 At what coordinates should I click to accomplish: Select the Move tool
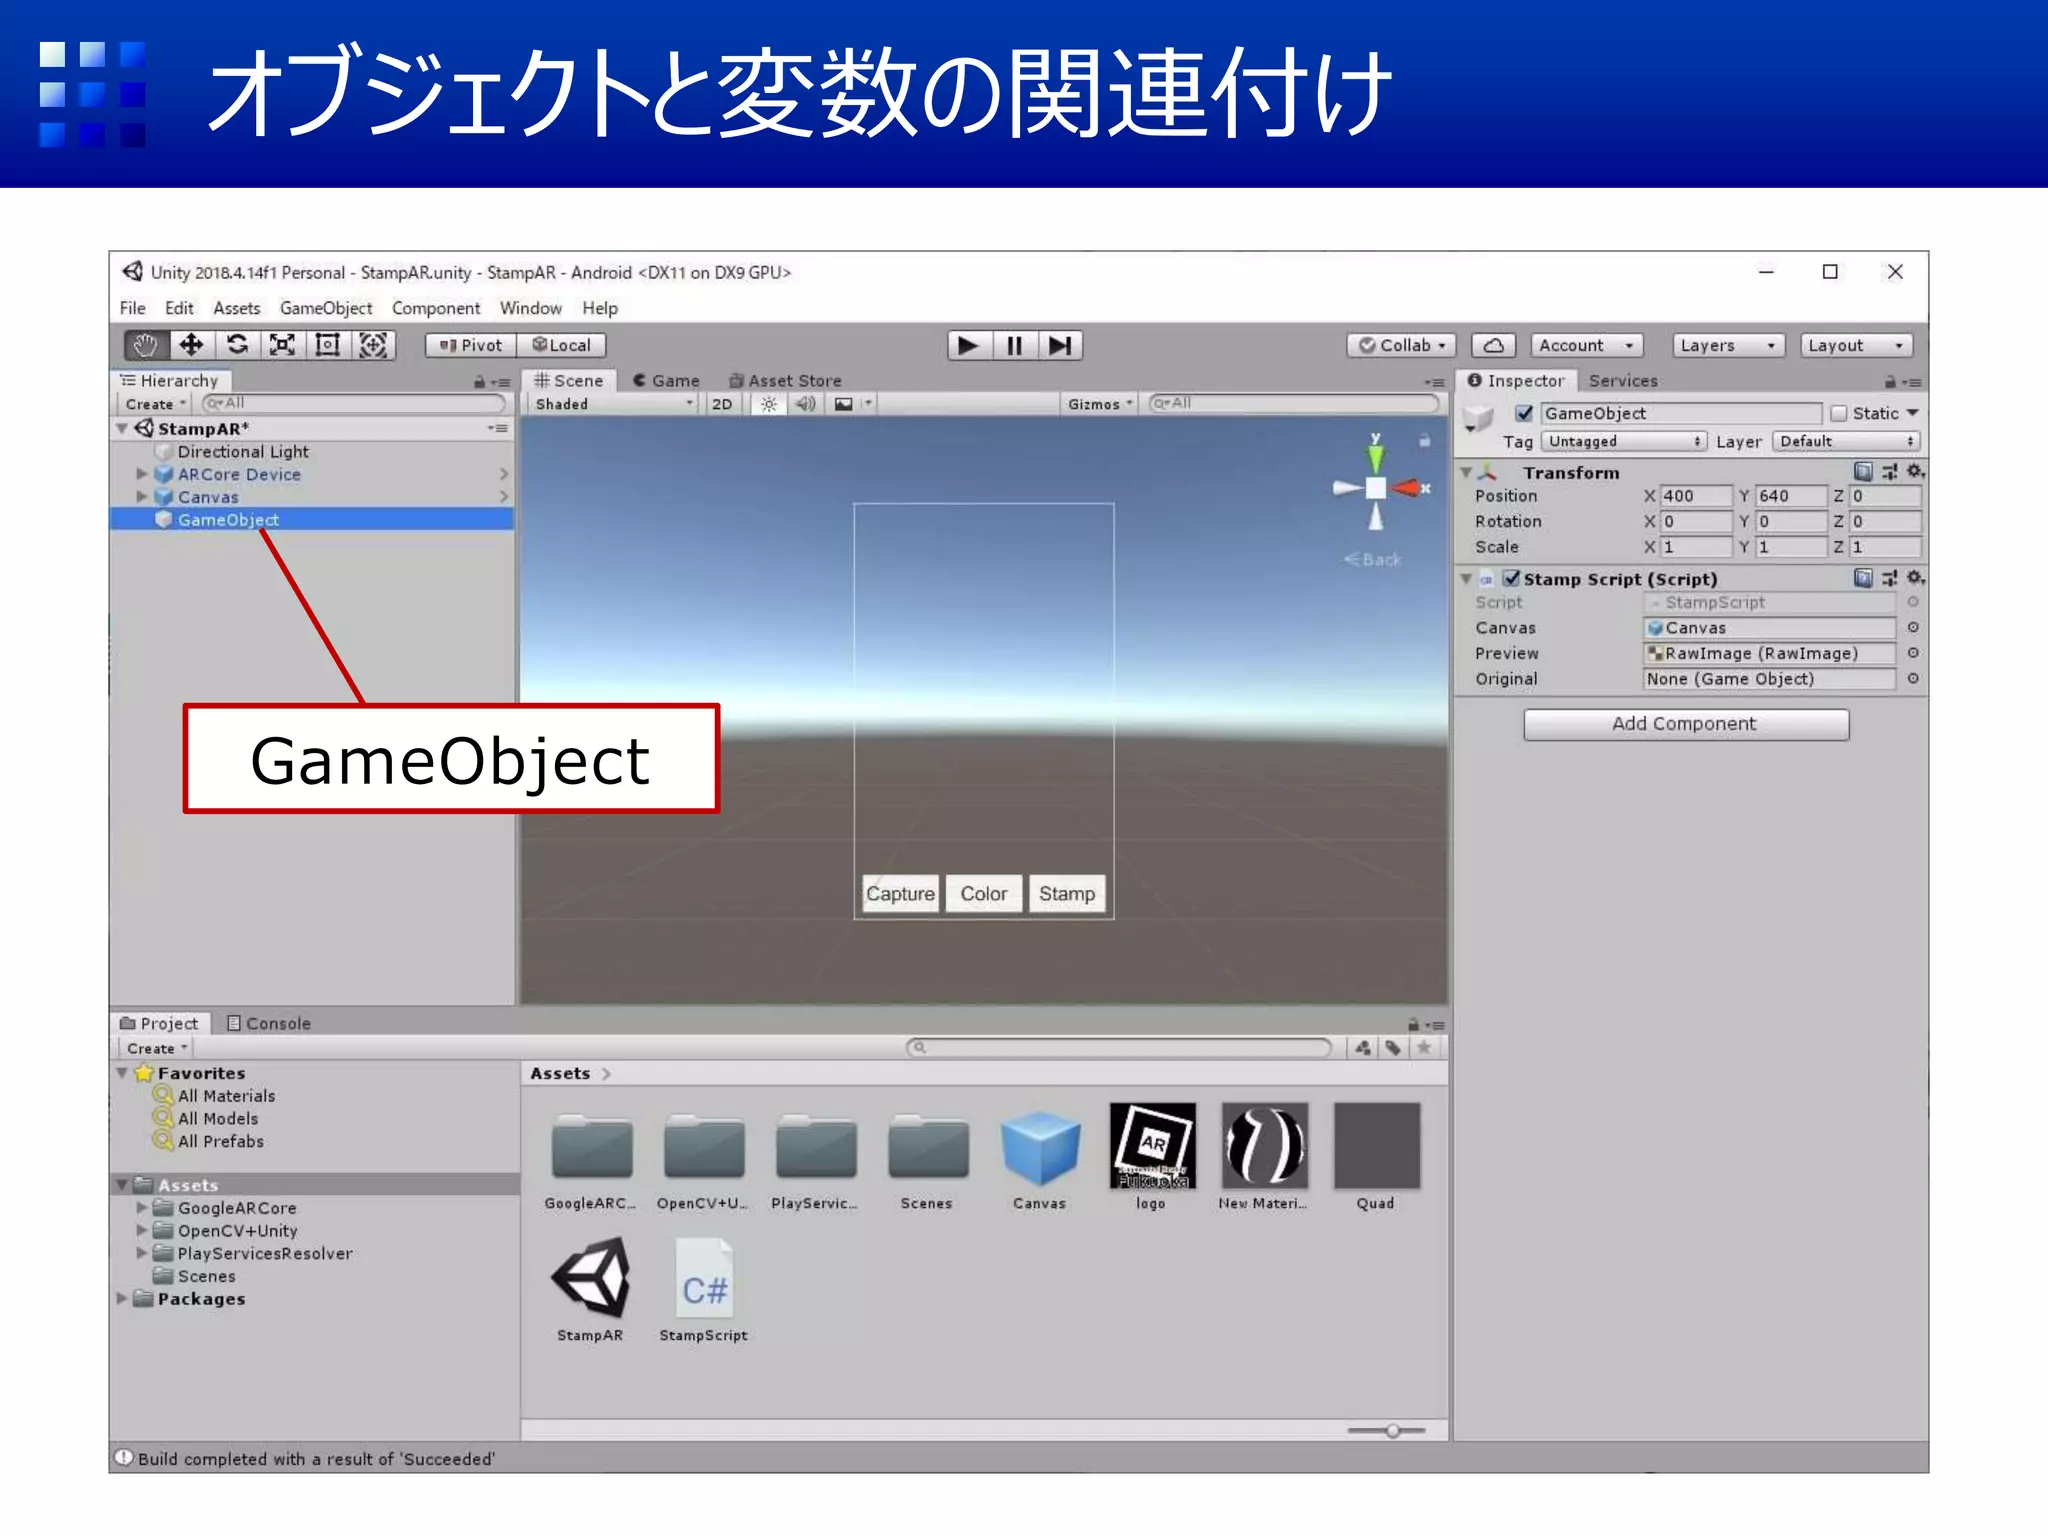191,345
